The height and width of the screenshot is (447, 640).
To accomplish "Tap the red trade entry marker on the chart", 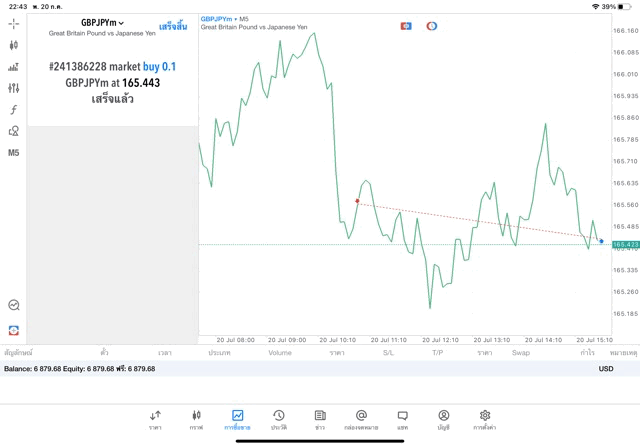I will (x=358, y=201).
